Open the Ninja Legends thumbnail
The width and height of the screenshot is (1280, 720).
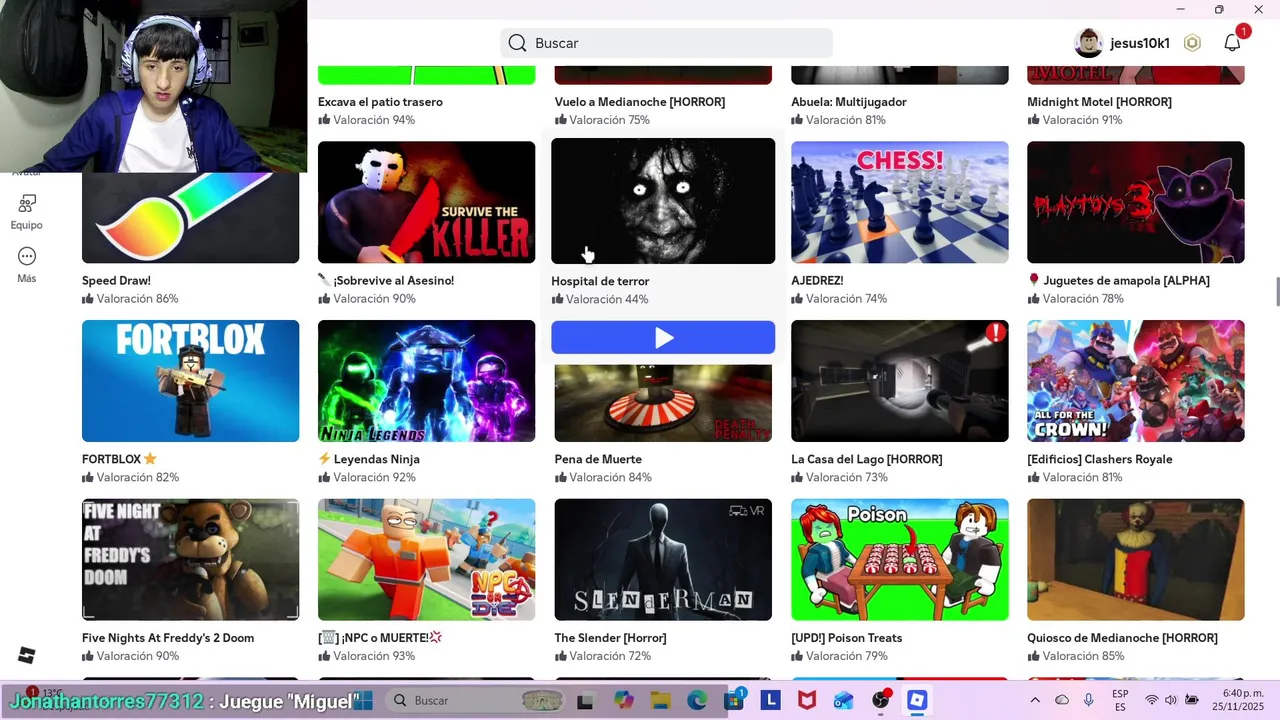click(426, 381)
